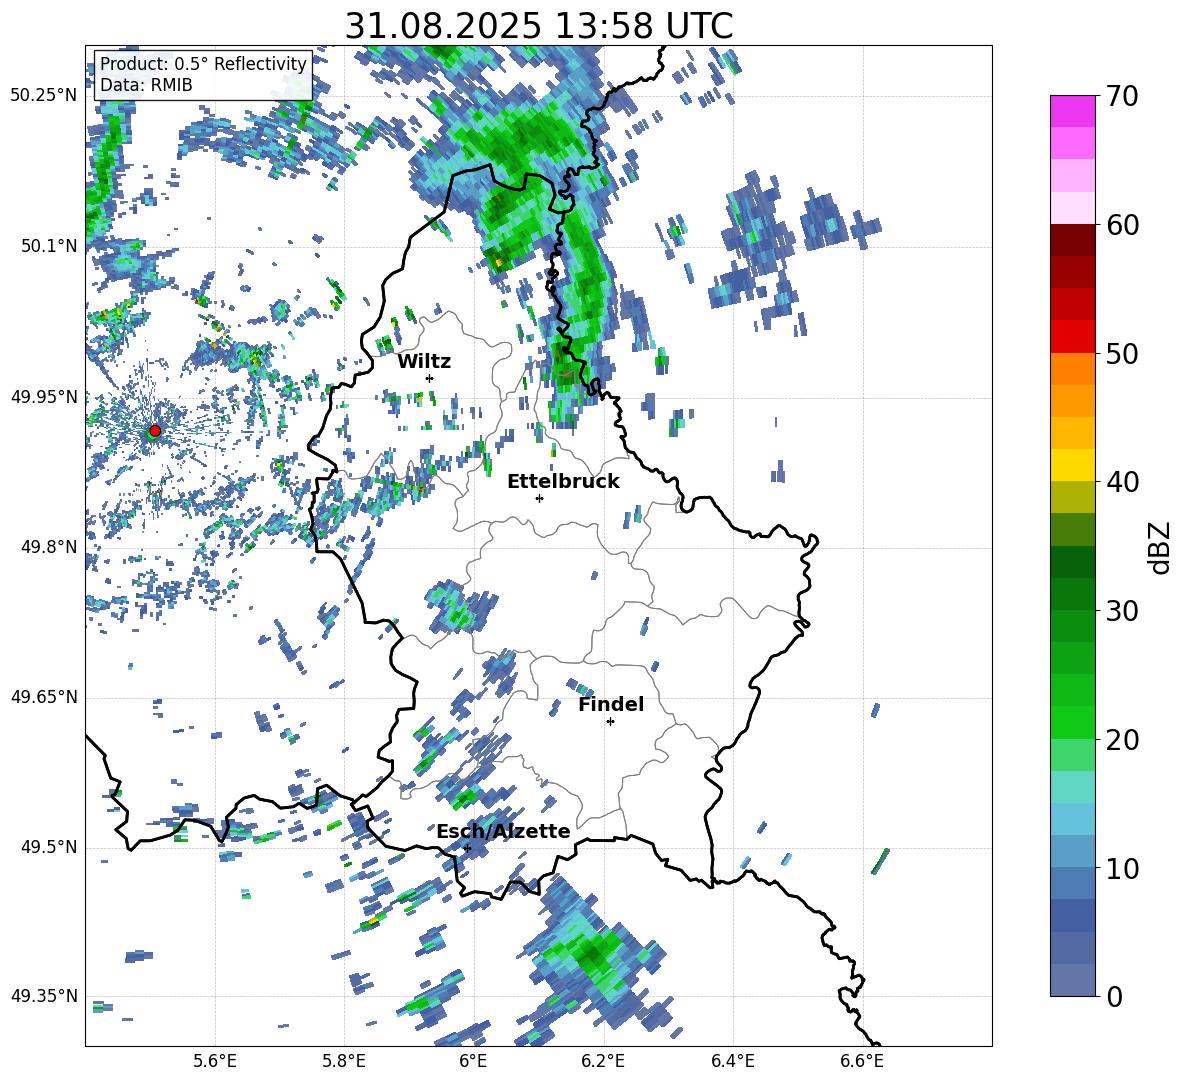The width and height of the screenshot is (1184, 1081).
Task: Click the 49.8°N latitude label
Action: 50,547
